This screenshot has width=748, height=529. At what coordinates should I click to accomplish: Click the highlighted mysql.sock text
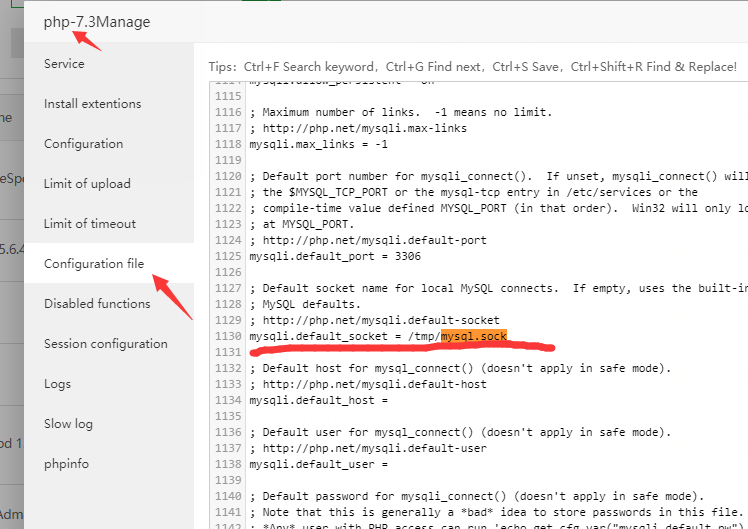tap(474, 336)
